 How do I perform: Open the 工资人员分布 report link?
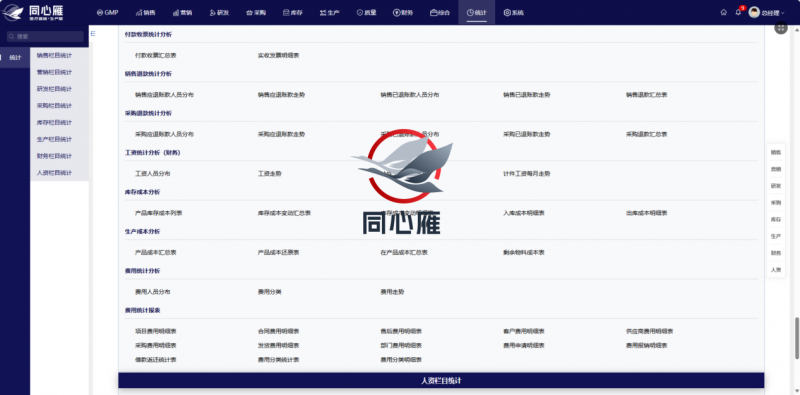tap(153, 174)
